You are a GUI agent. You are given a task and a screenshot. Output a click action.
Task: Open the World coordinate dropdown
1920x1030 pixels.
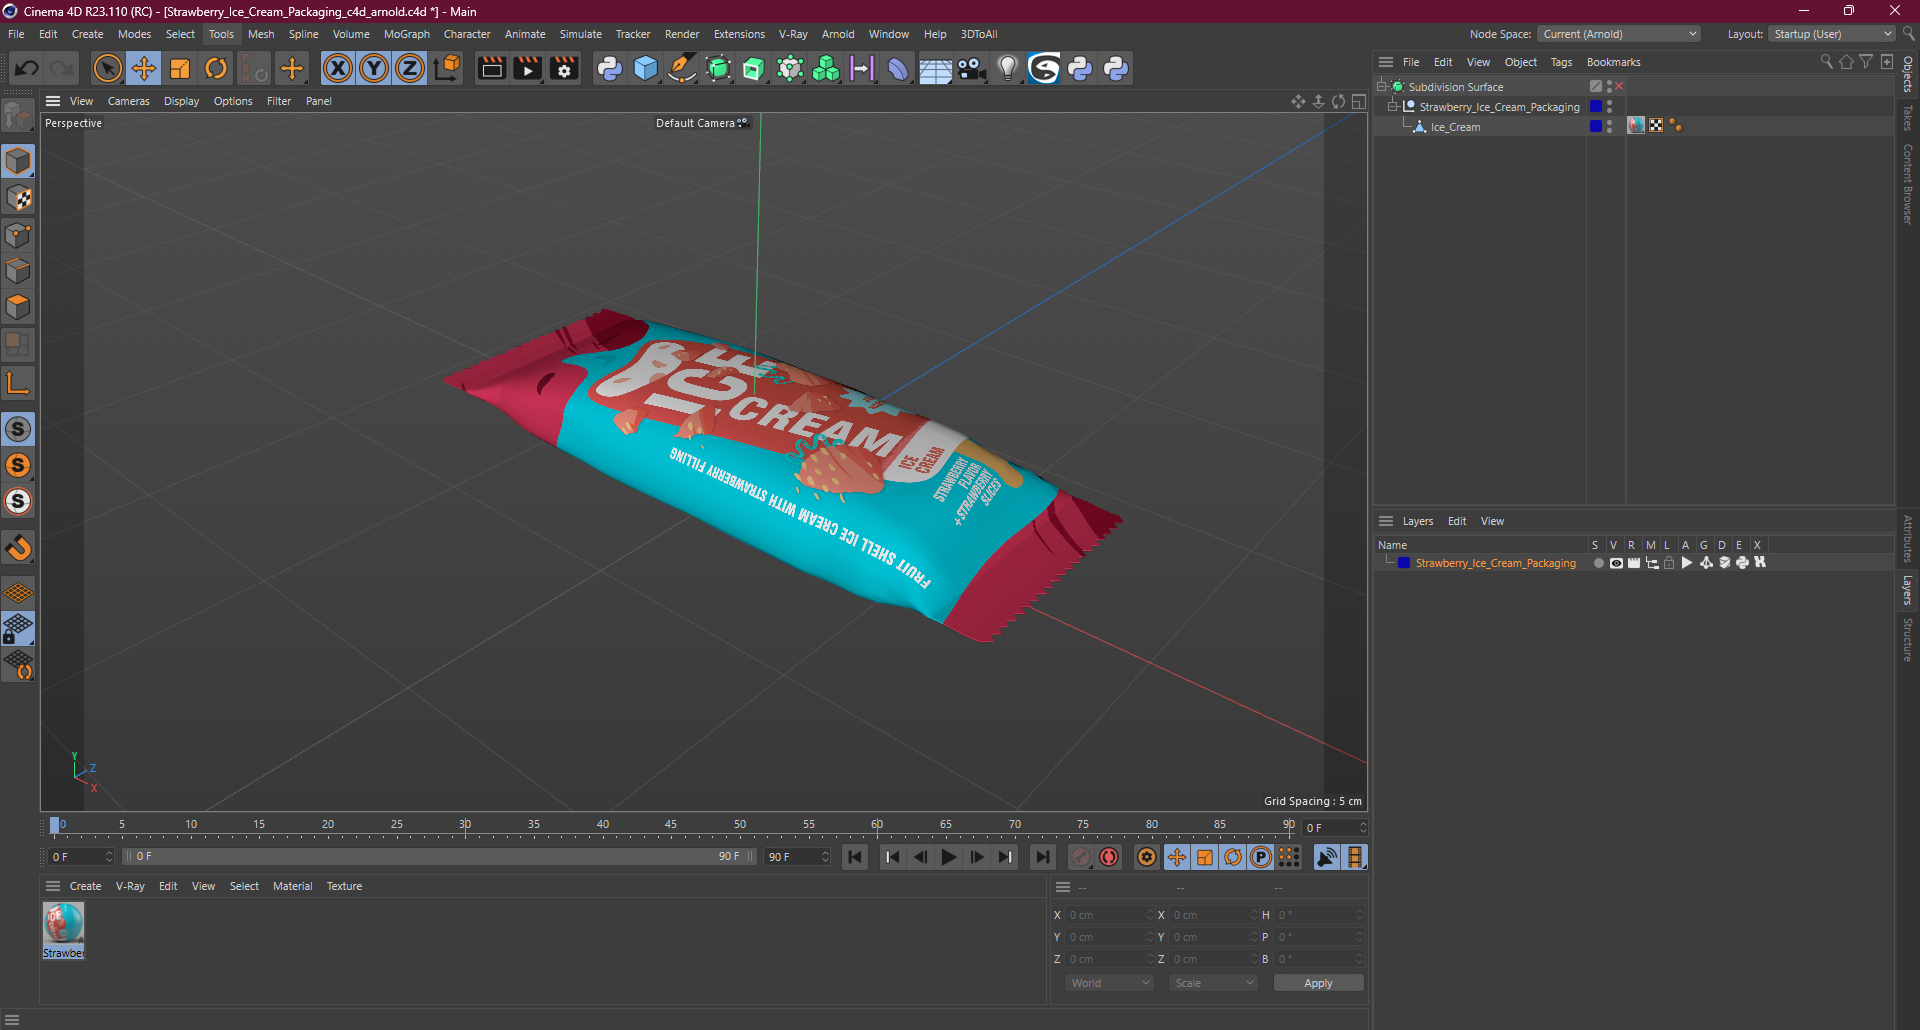(x=1109, y=983)
